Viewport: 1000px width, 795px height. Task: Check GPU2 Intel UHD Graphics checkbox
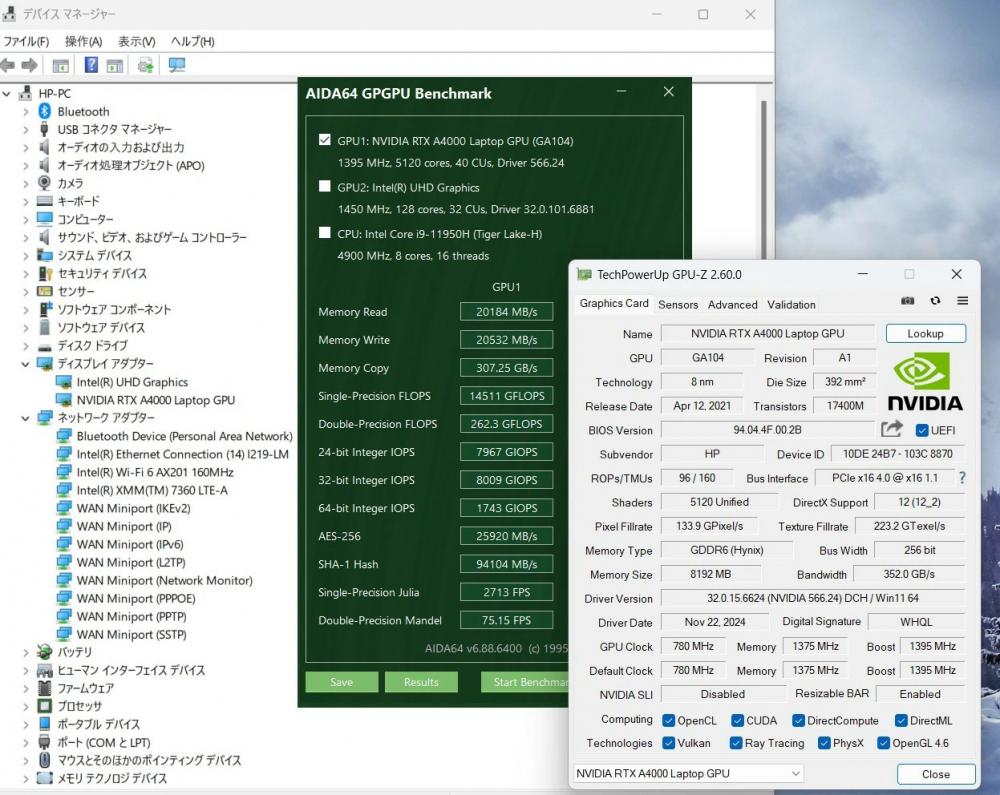click(x=325, y=186)
